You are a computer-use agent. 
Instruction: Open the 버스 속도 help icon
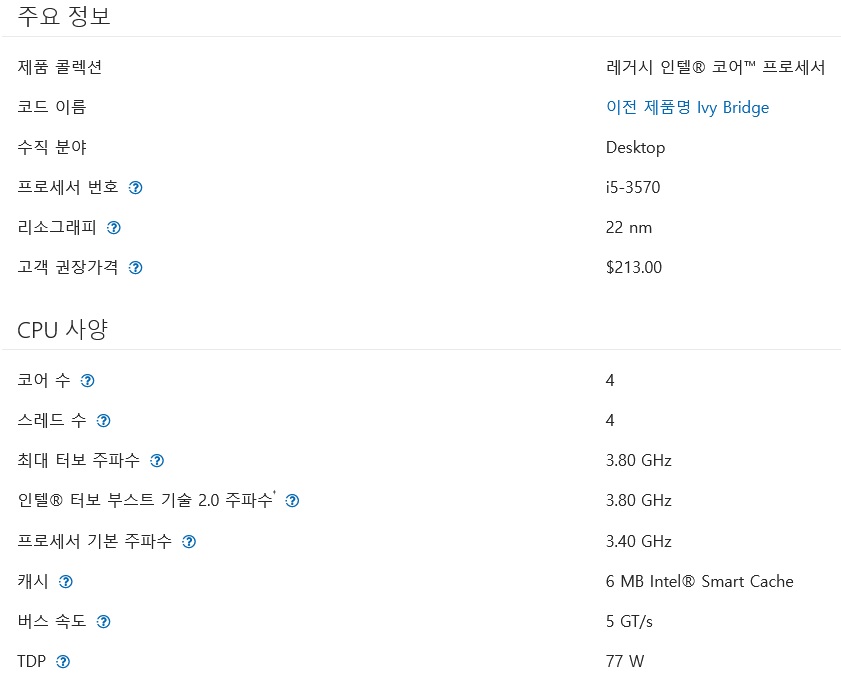[x=103, y=622]
